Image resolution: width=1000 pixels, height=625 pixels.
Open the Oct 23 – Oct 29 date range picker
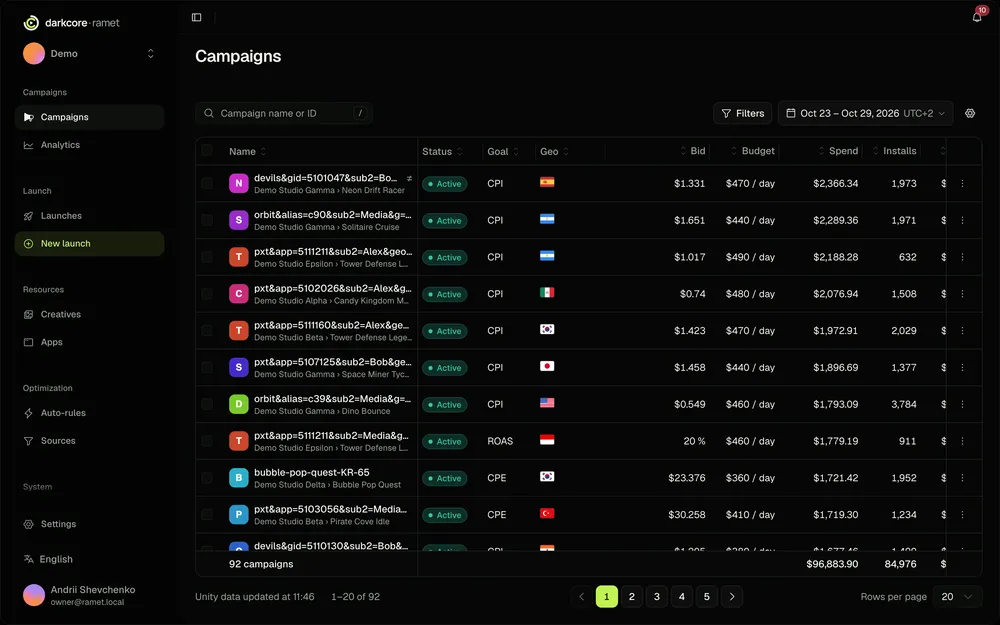point(865,113)
